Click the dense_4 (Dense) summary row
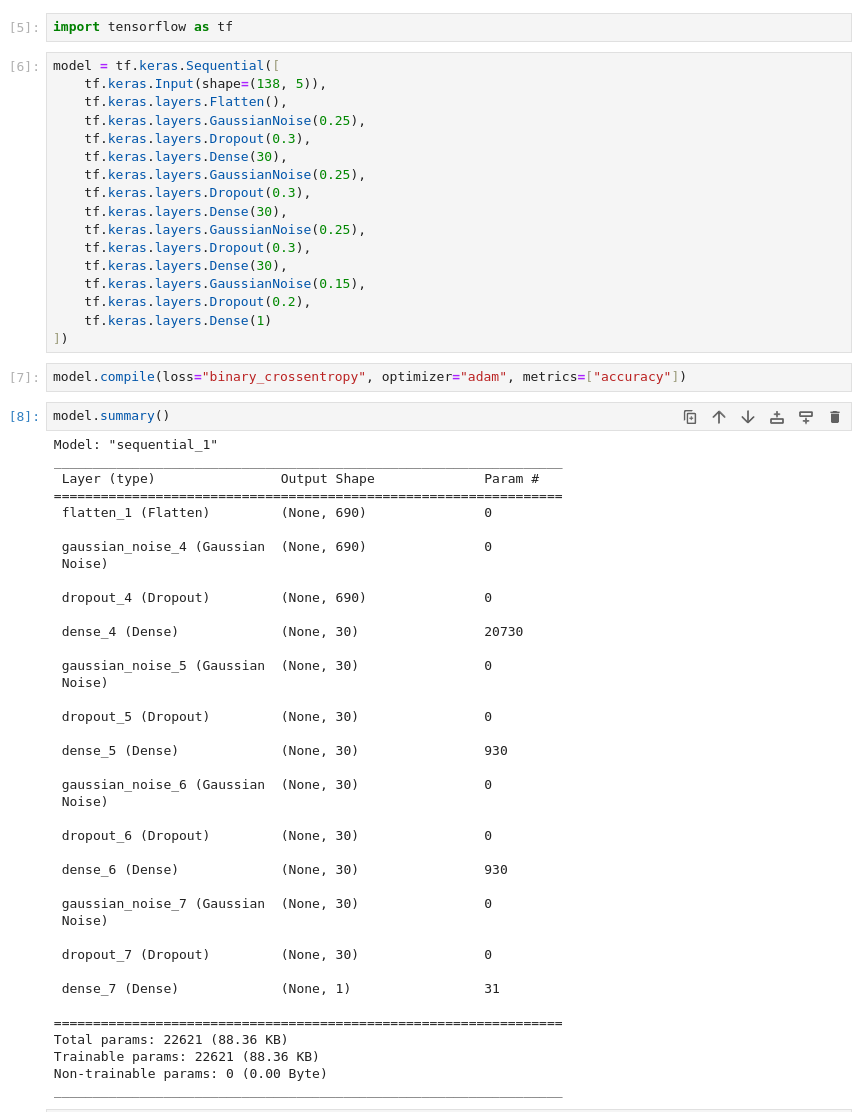 [120, 632]
